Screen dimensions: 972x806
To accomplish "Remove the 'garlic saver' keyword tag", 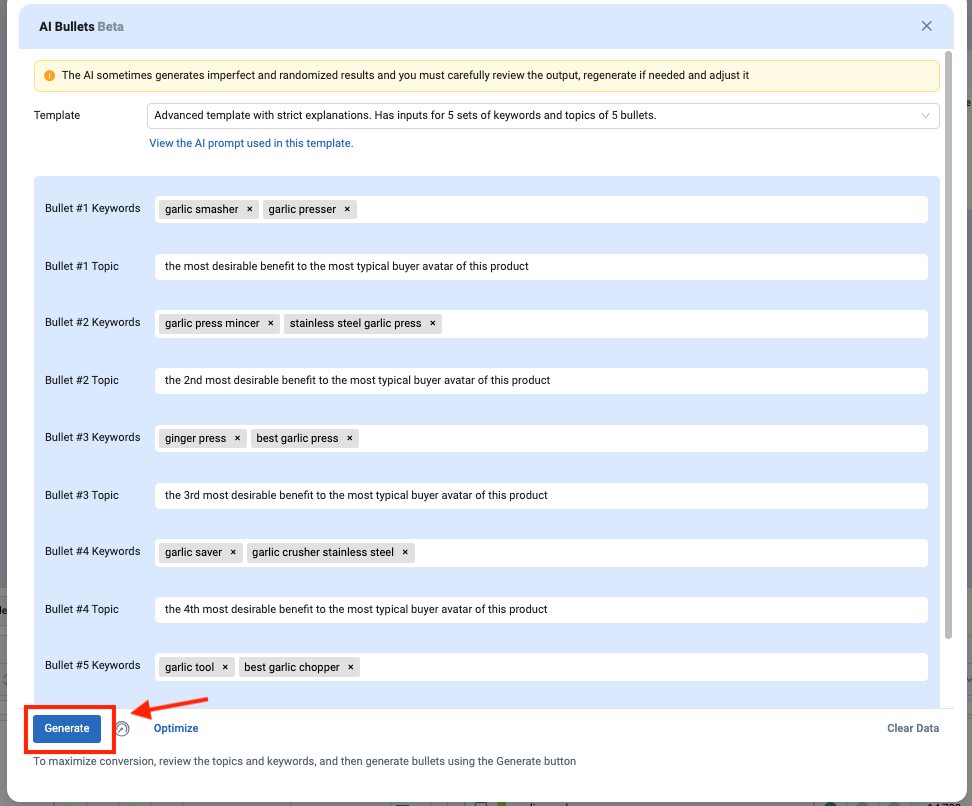I will (x=233, y=552).
